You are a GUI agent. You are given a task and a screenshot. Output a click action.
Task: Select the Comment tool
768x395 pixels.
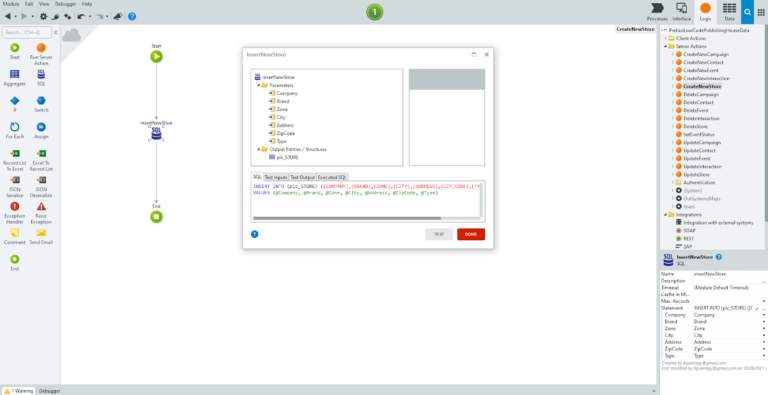pyautogui.click(x=15, y=236)
